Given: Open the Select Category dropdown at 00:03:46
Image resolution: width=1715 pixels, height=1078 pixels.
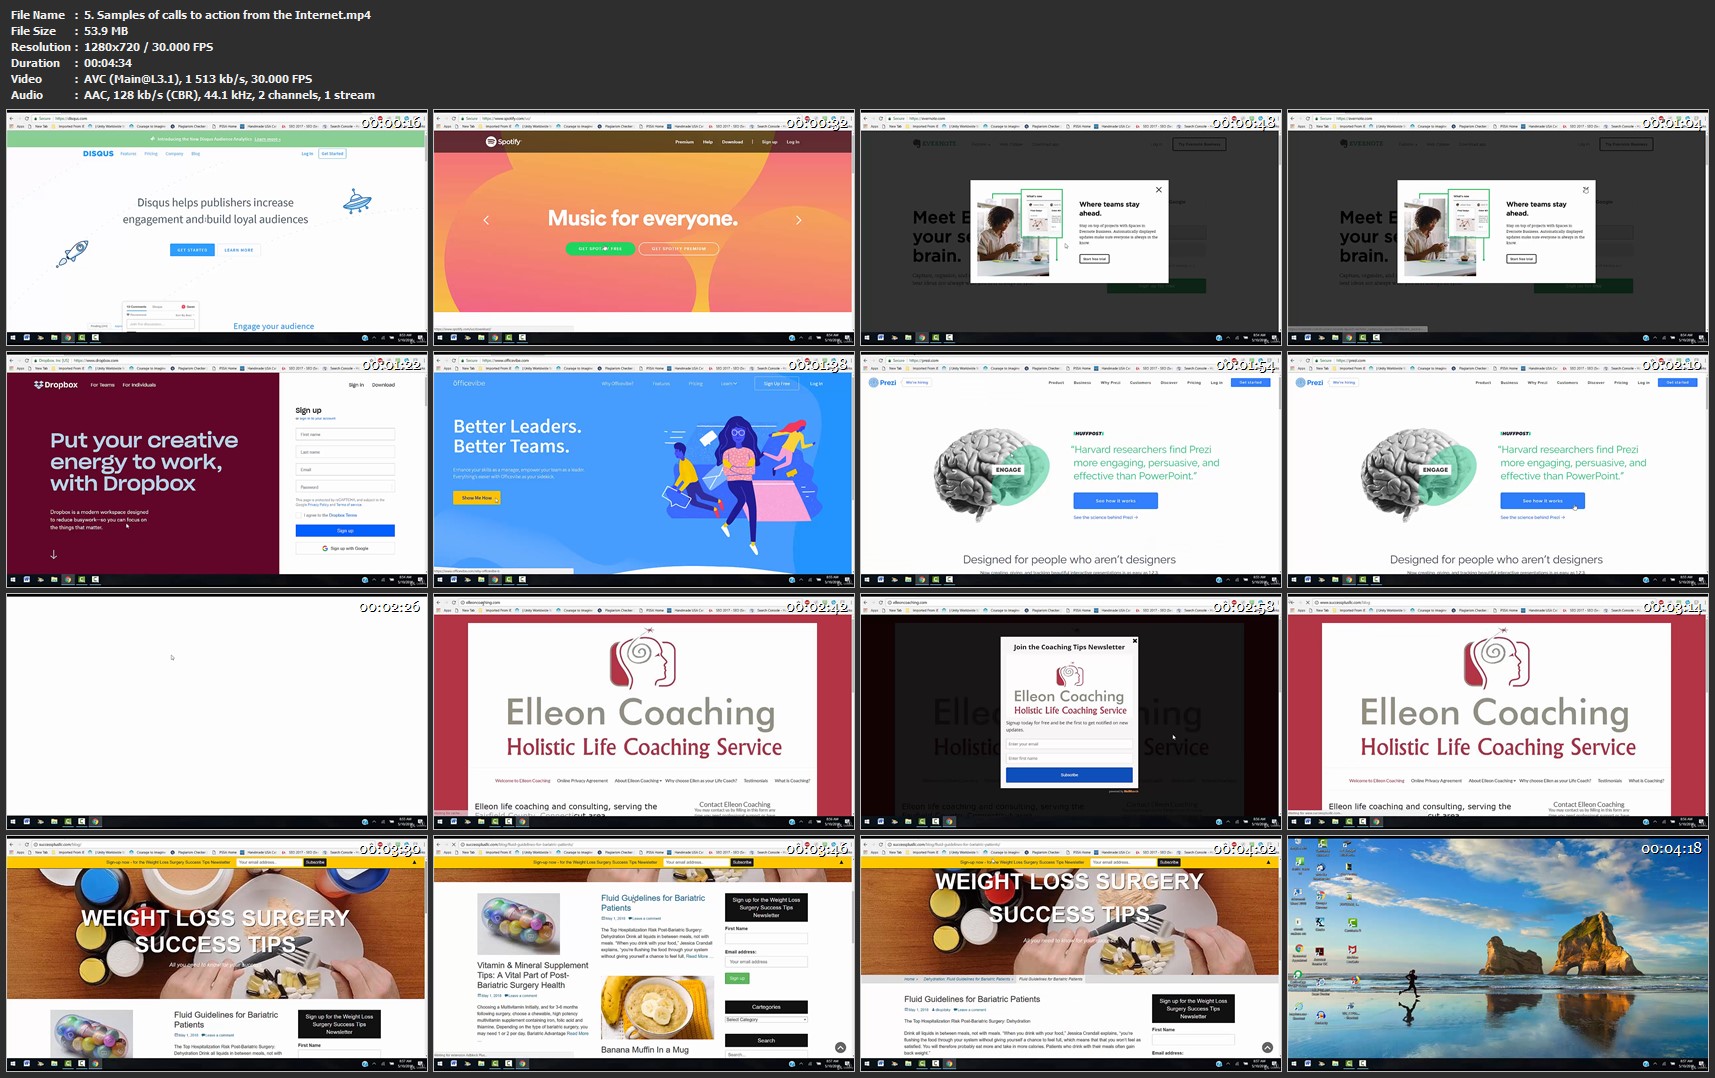Looking at the screenshot, I should pos(766,1019).
